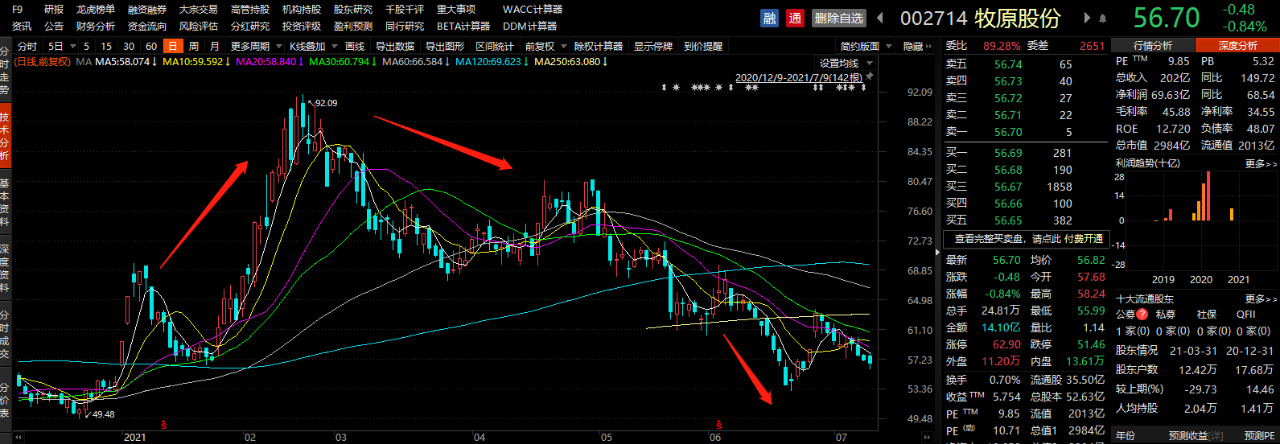Go to previous stock with left arrow
The height and width of the screenshot is (444, 1280).
coord(880,18)
